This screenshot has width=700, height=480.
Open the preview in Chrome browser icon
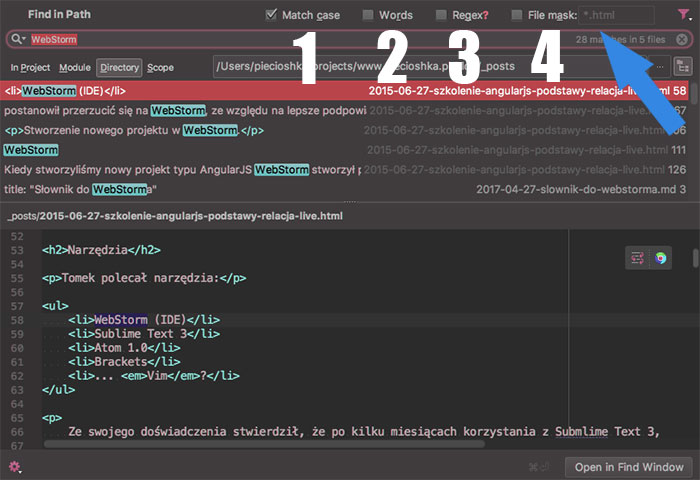point(661,258)
